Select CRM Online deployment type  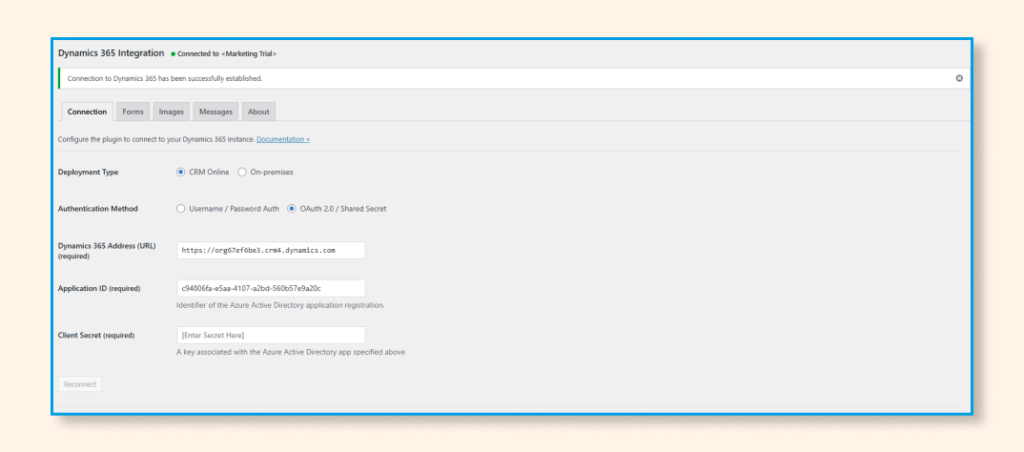pyautogui.click(x=181, y=172)
